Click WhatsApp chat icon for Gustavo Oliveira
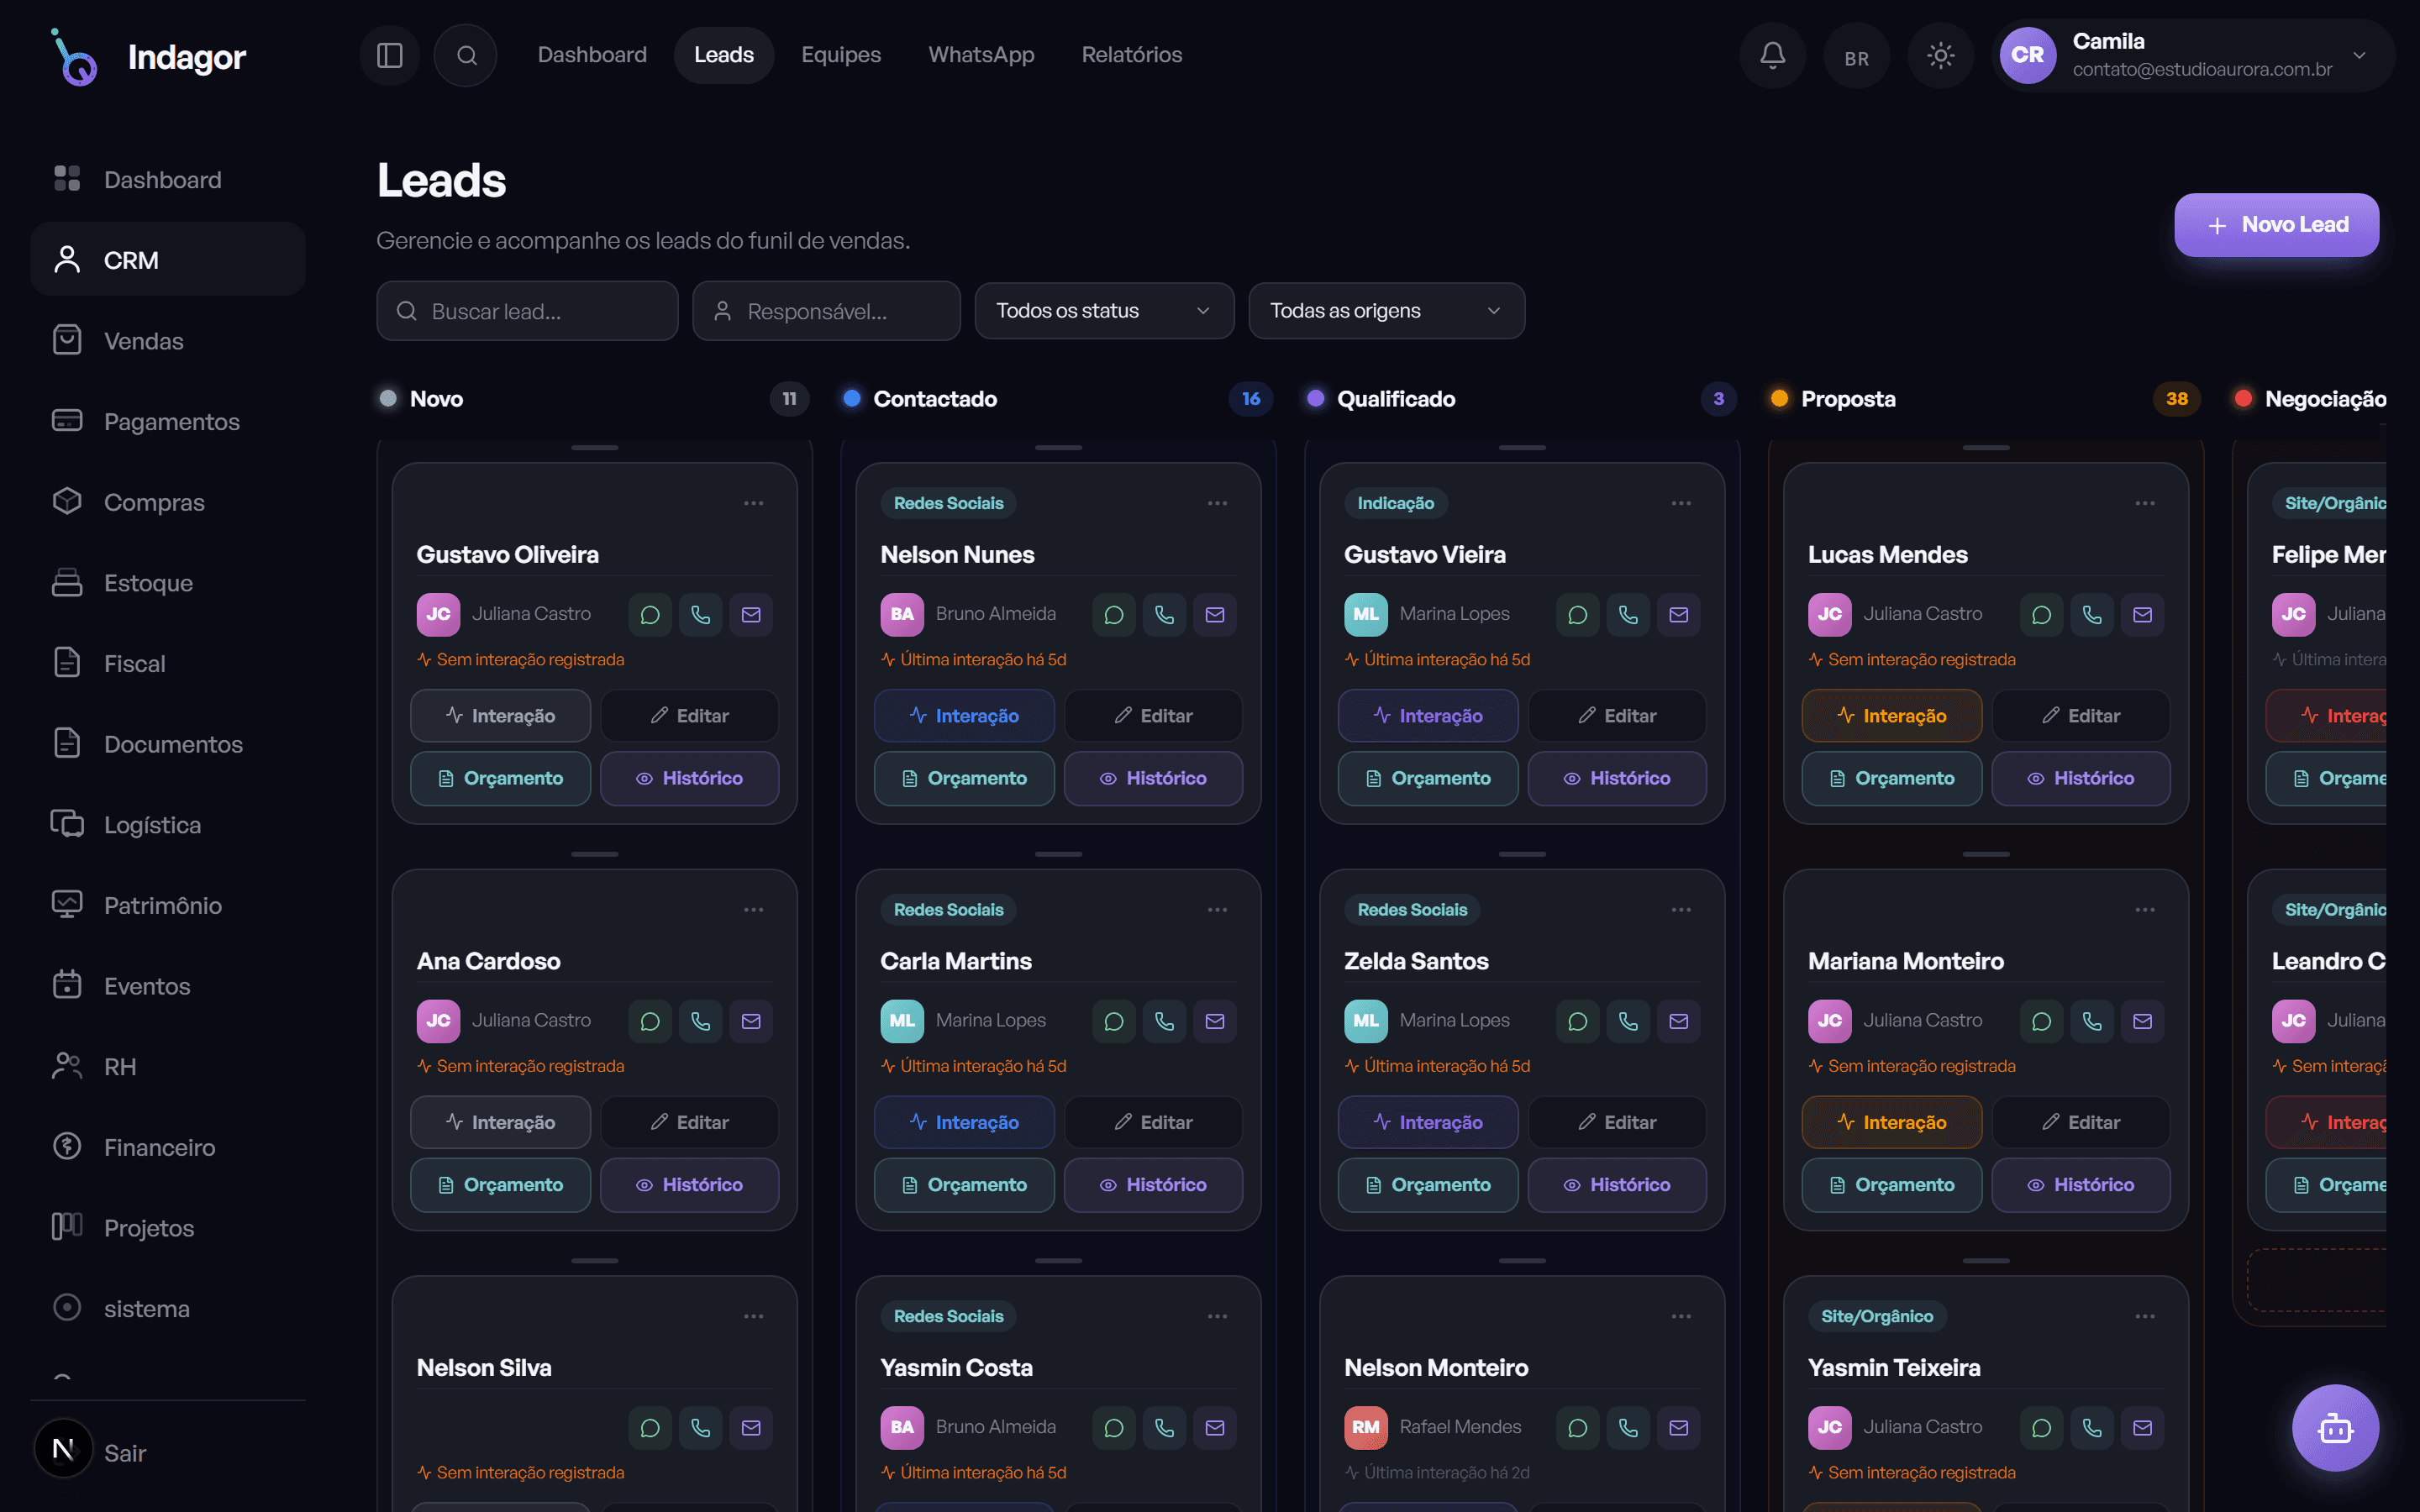 650,615
